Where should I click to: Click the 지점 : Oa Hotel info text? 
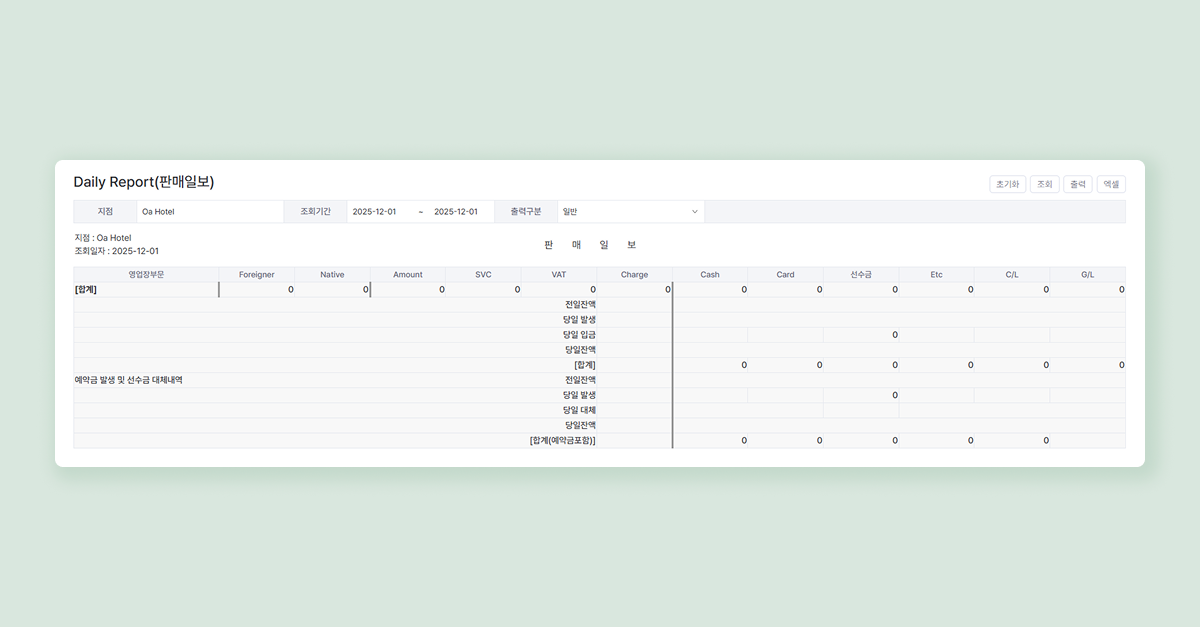pos(103,238)
